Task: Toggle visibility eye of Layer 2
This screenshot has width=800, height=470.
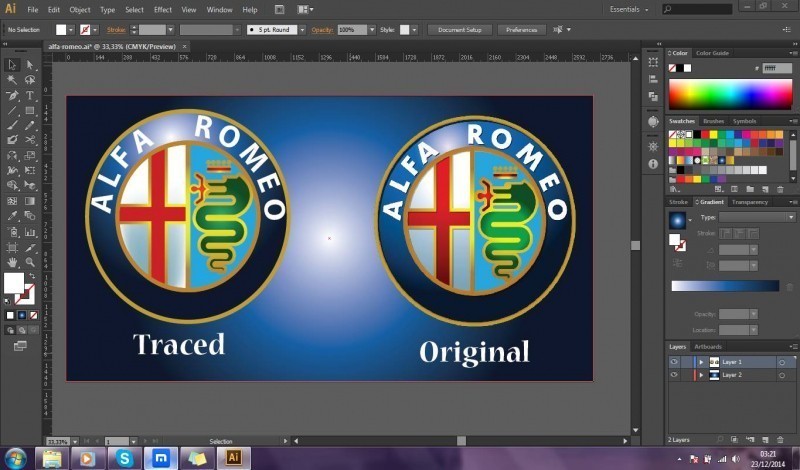Action: point(674,375)
